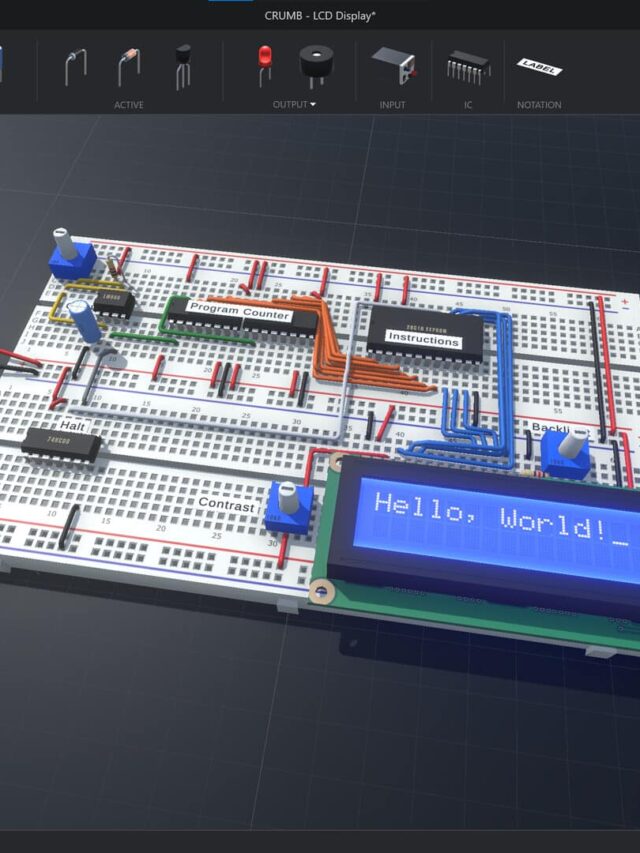The image size is (640, 853).
Task: Select the yellow wire near the LM555
Action: [x=56, y=309]
